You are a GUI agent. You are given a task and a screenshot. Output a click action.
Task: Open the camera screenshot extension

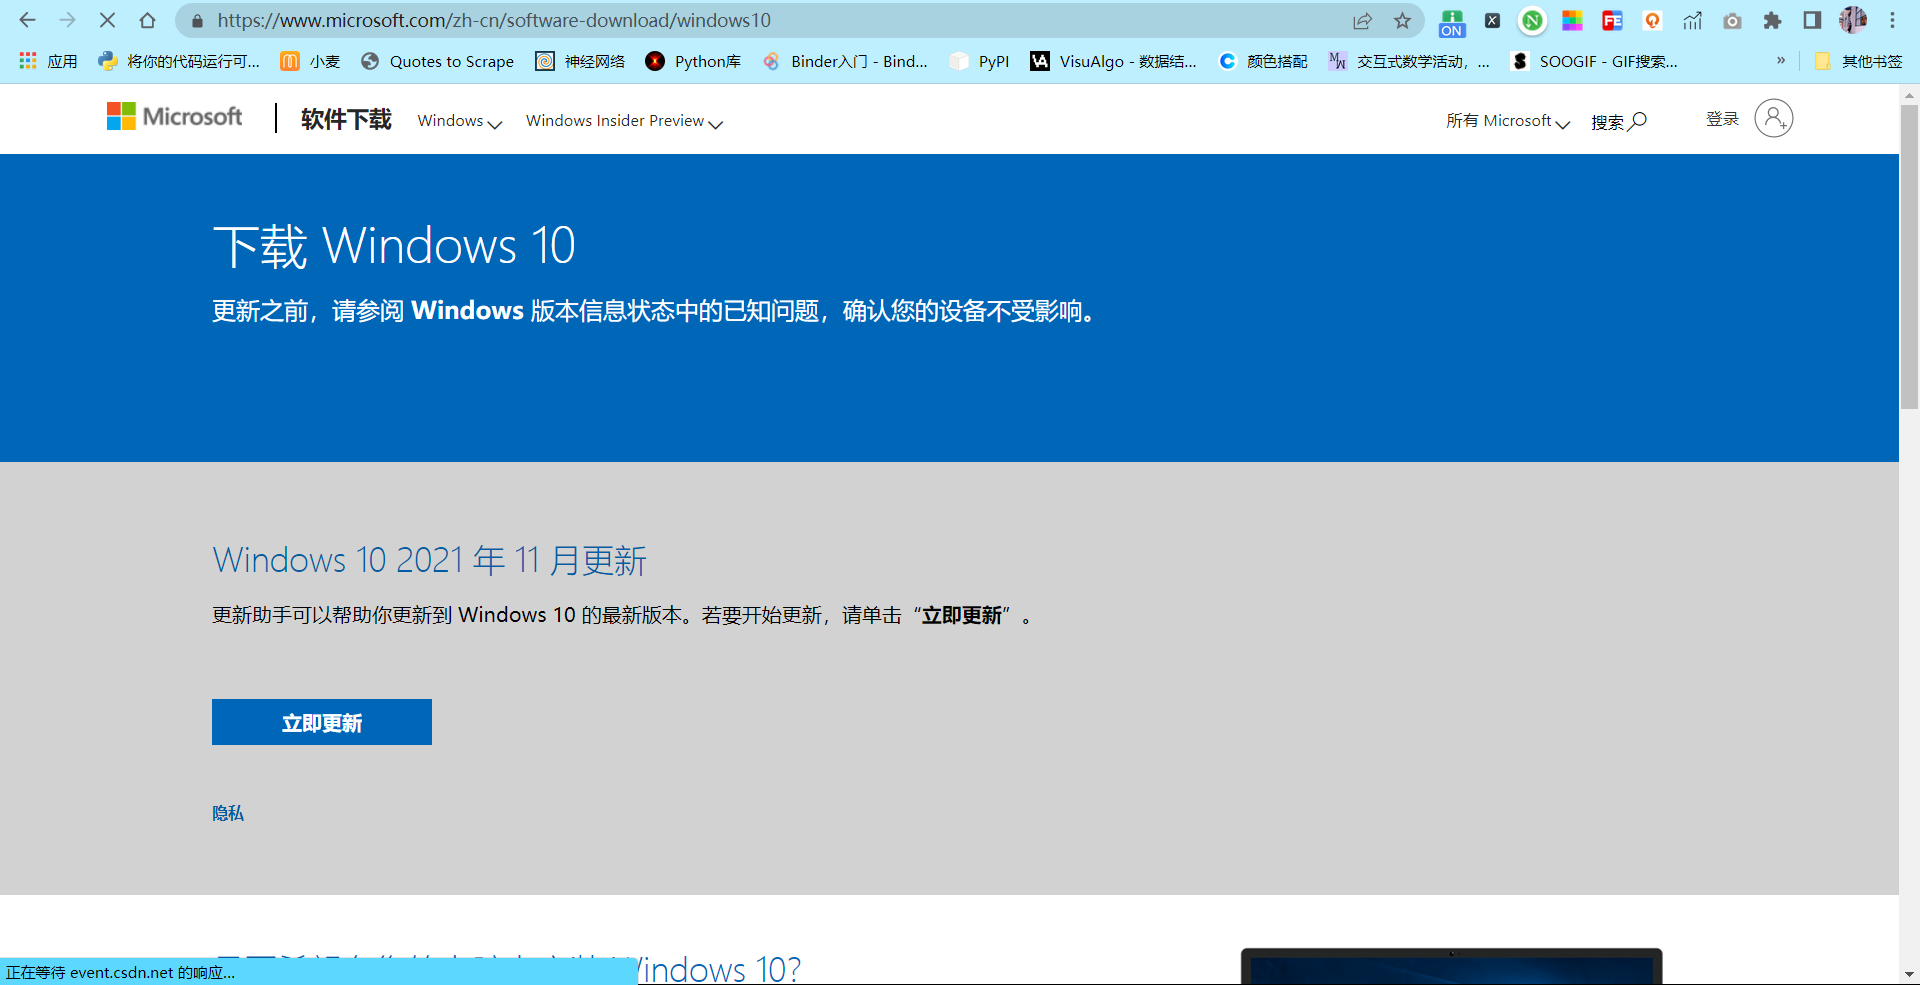pyautogui.click(x=1732, y=21)
